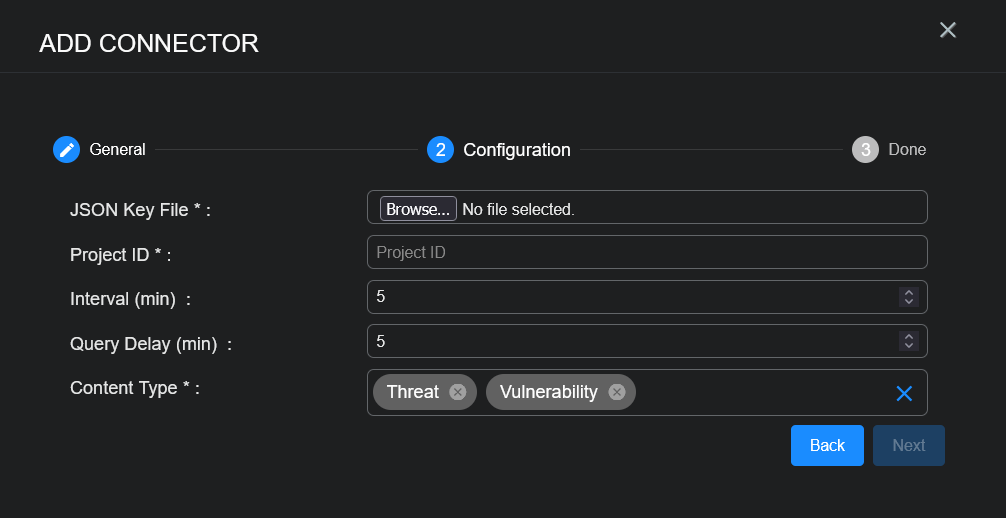Viewport: 1006px width, 518px height.
Task: Click the Threat tag in Content Type
Action: point(412,392)
